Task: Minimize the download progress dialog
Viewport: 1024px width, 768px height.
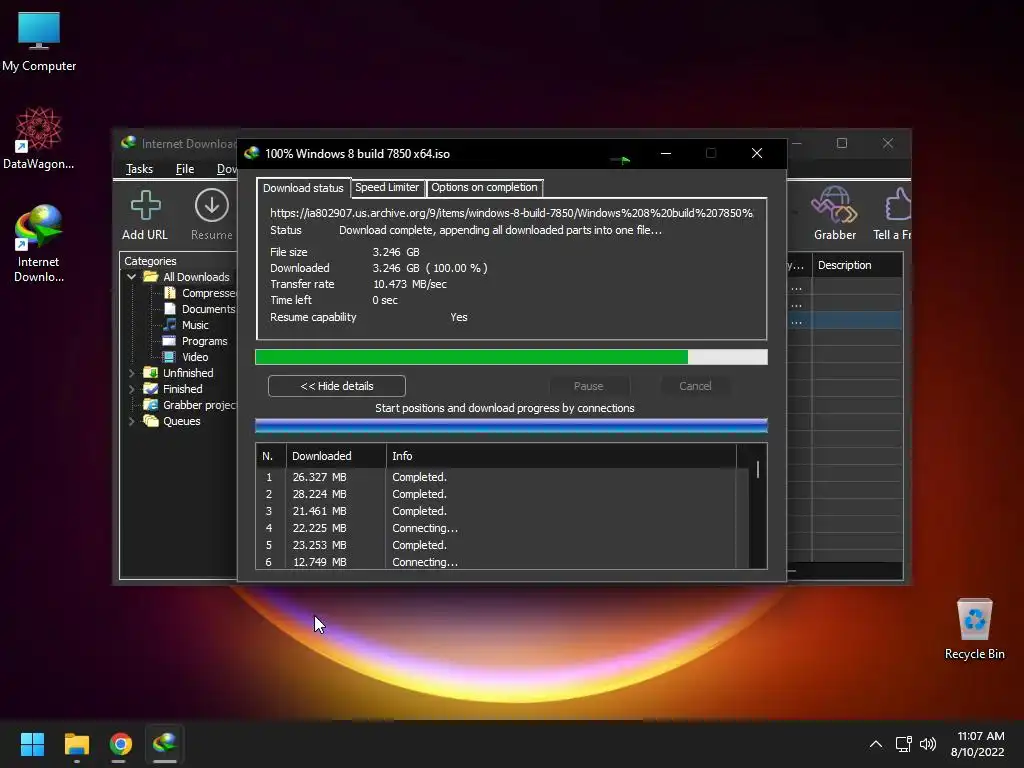Action: 665,153
